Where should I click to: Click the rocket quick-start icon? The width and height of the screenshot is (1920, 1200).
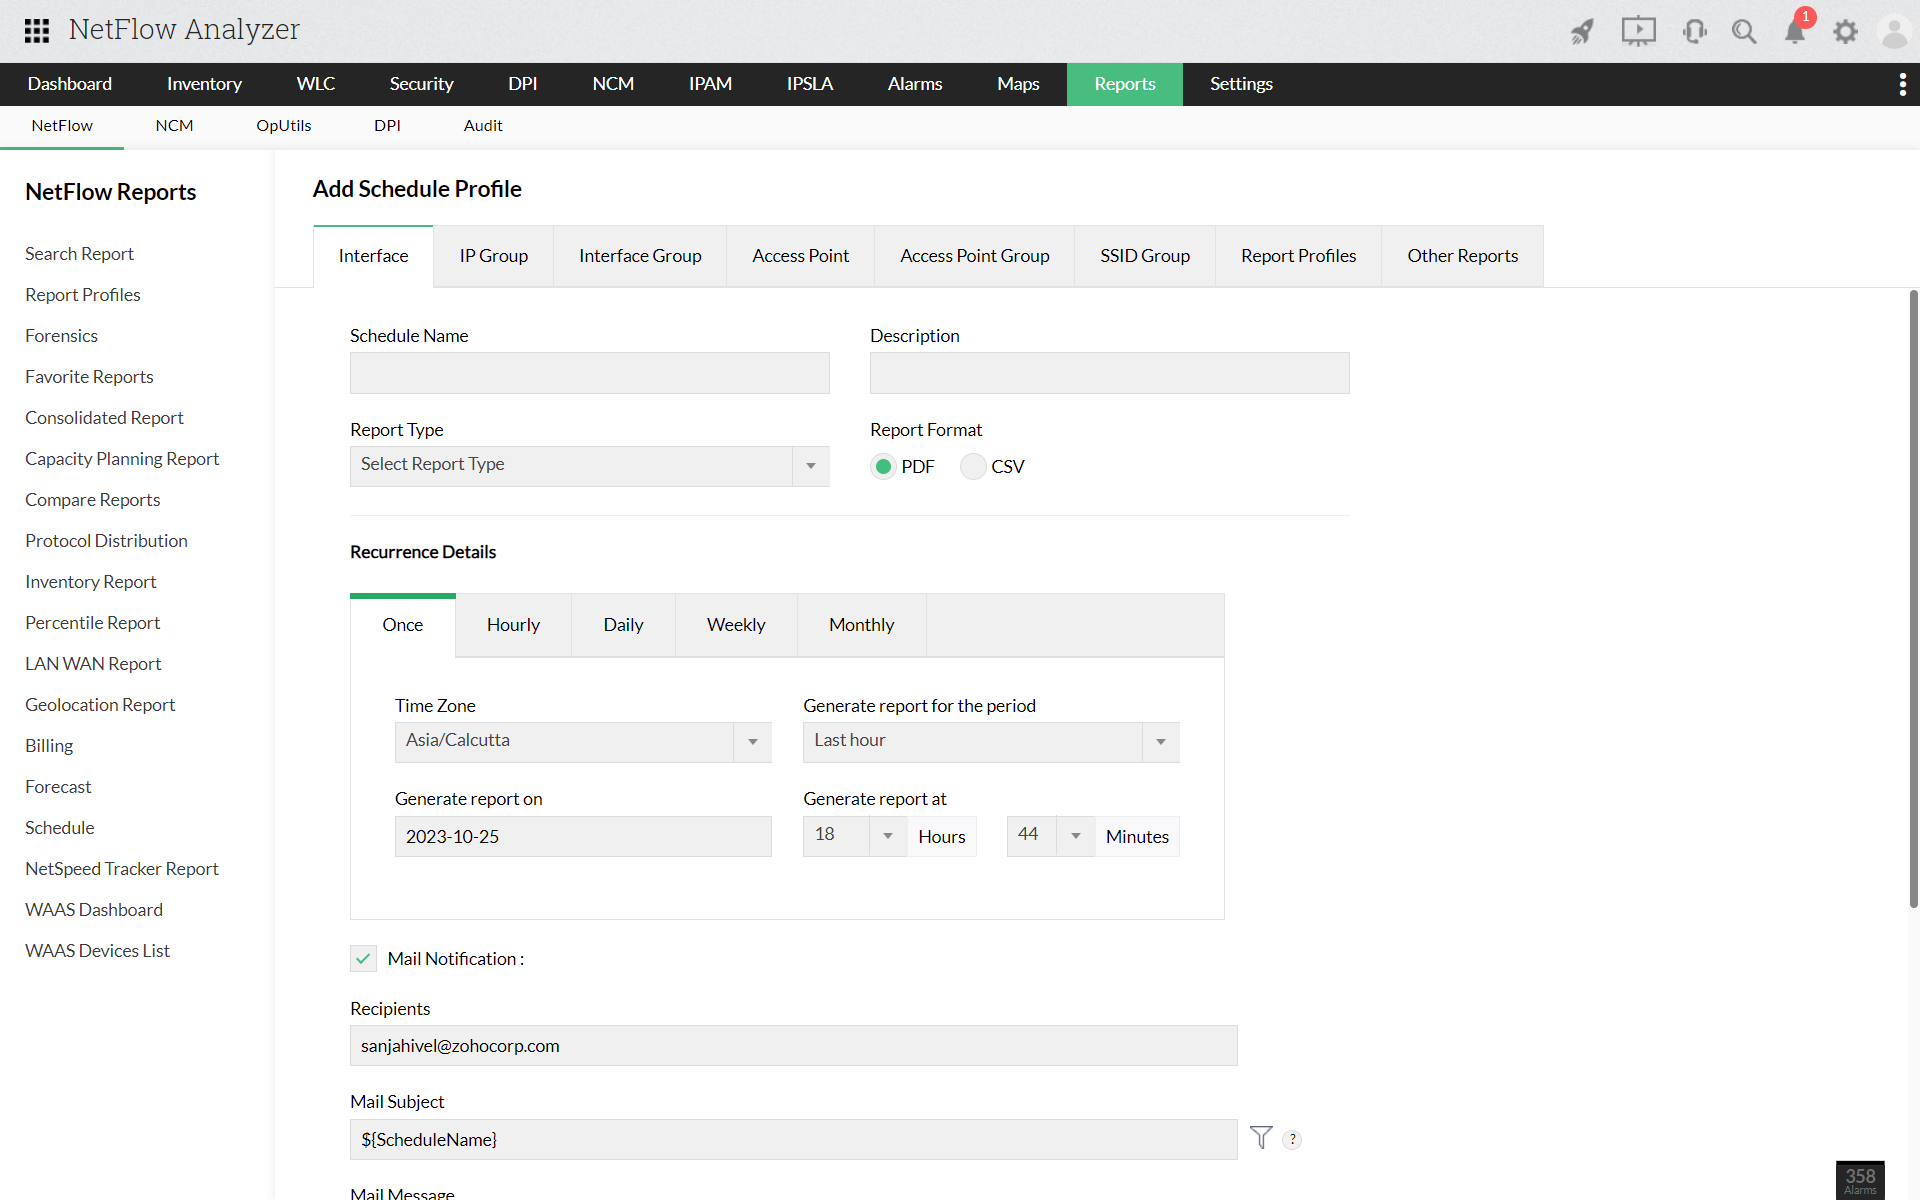pos(1582,32)
